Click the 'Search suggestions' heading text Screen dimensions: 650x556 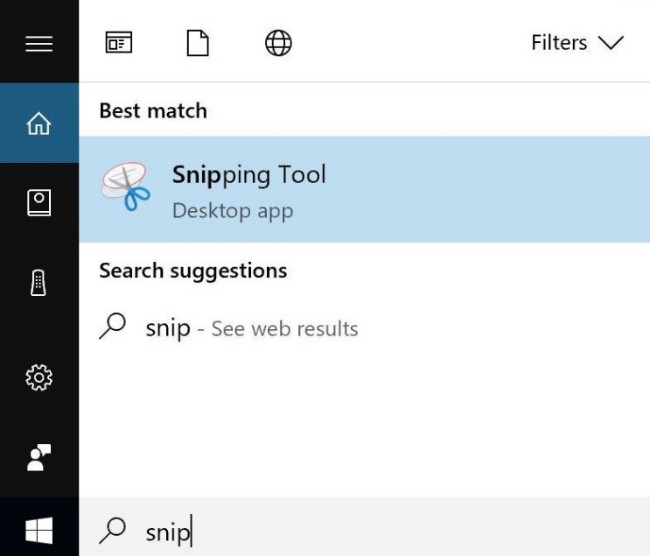point(193,272)
